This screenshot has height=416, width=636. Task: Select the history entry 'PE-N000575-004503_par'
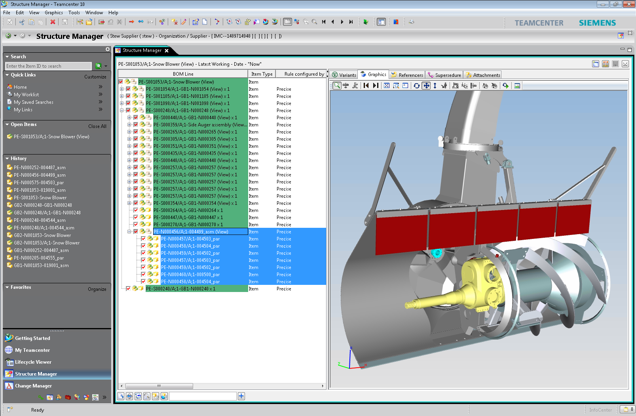pyautogui.click(x=39, y=182)
